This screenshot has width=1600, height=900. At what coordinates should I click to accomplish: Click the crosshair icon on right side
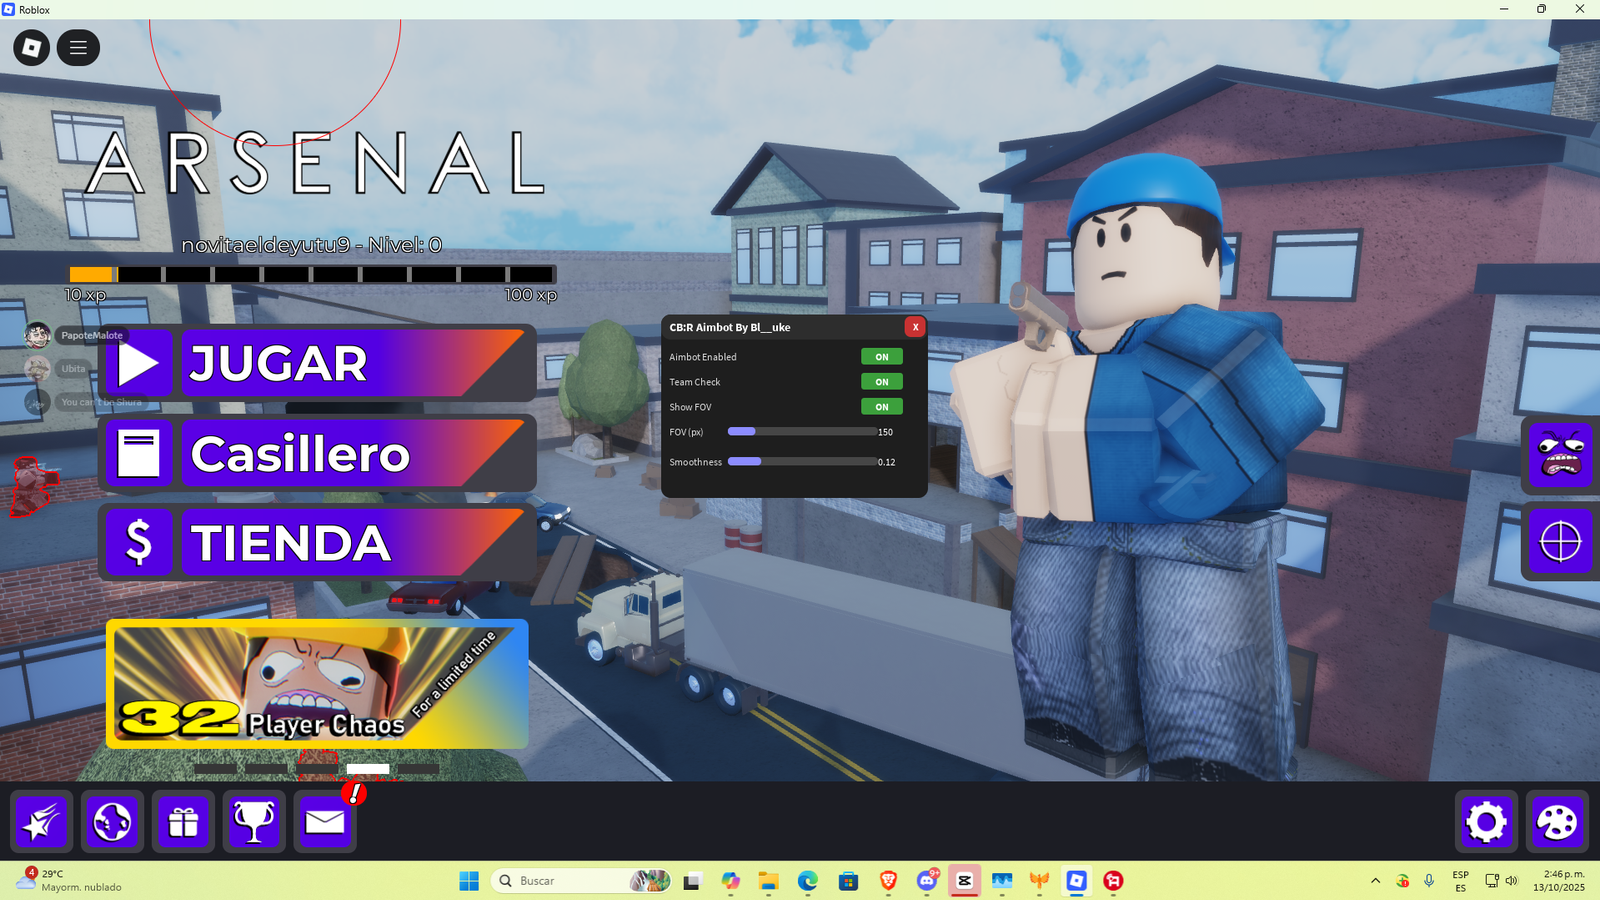click(1560, 542)
